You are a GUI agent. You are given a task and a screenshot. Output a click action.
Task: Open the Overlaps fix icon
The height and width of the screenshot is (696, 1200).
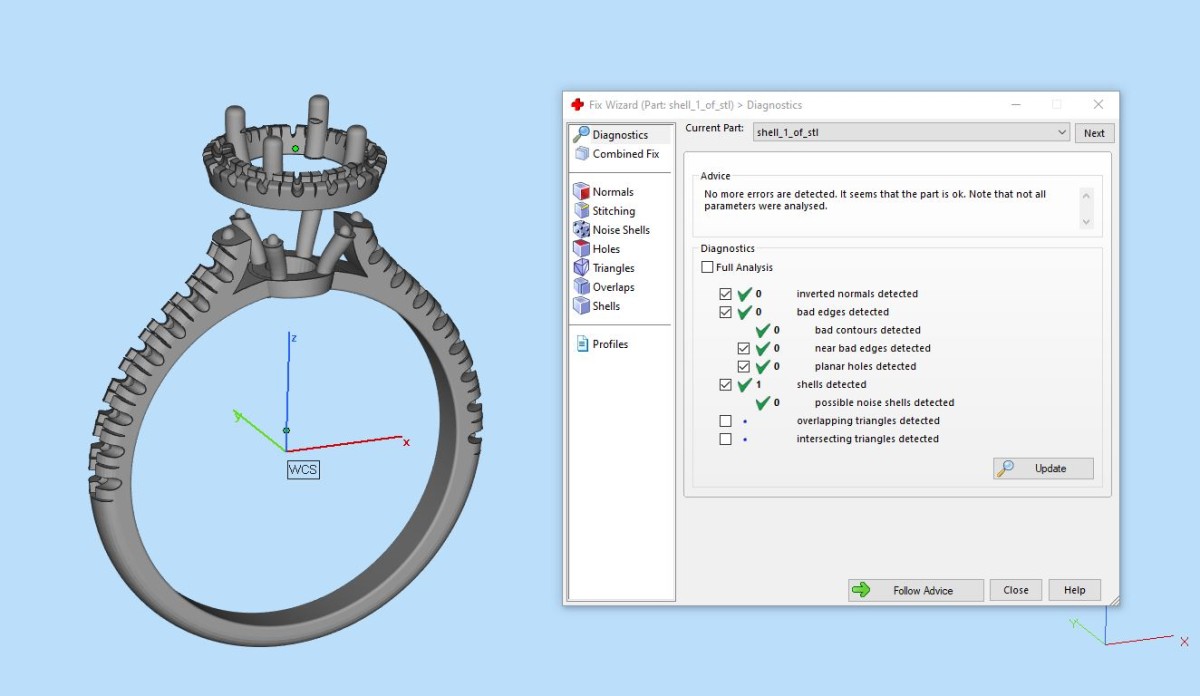[581, 287]
